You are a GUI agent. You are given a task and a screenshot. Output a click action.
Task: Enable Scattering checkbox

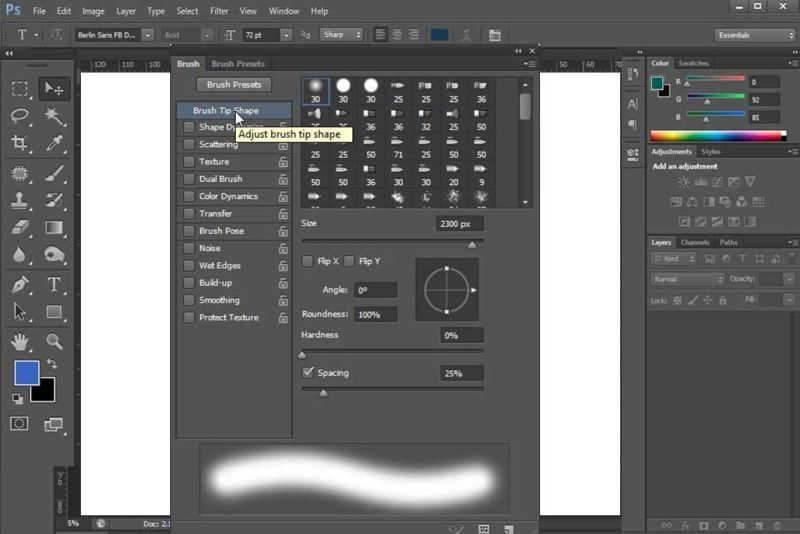189,144
